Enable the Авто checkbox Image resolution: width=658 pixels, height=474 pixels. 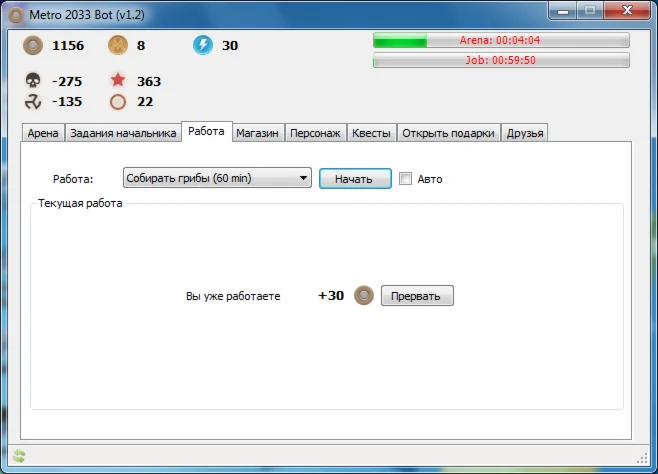[405, 179]
